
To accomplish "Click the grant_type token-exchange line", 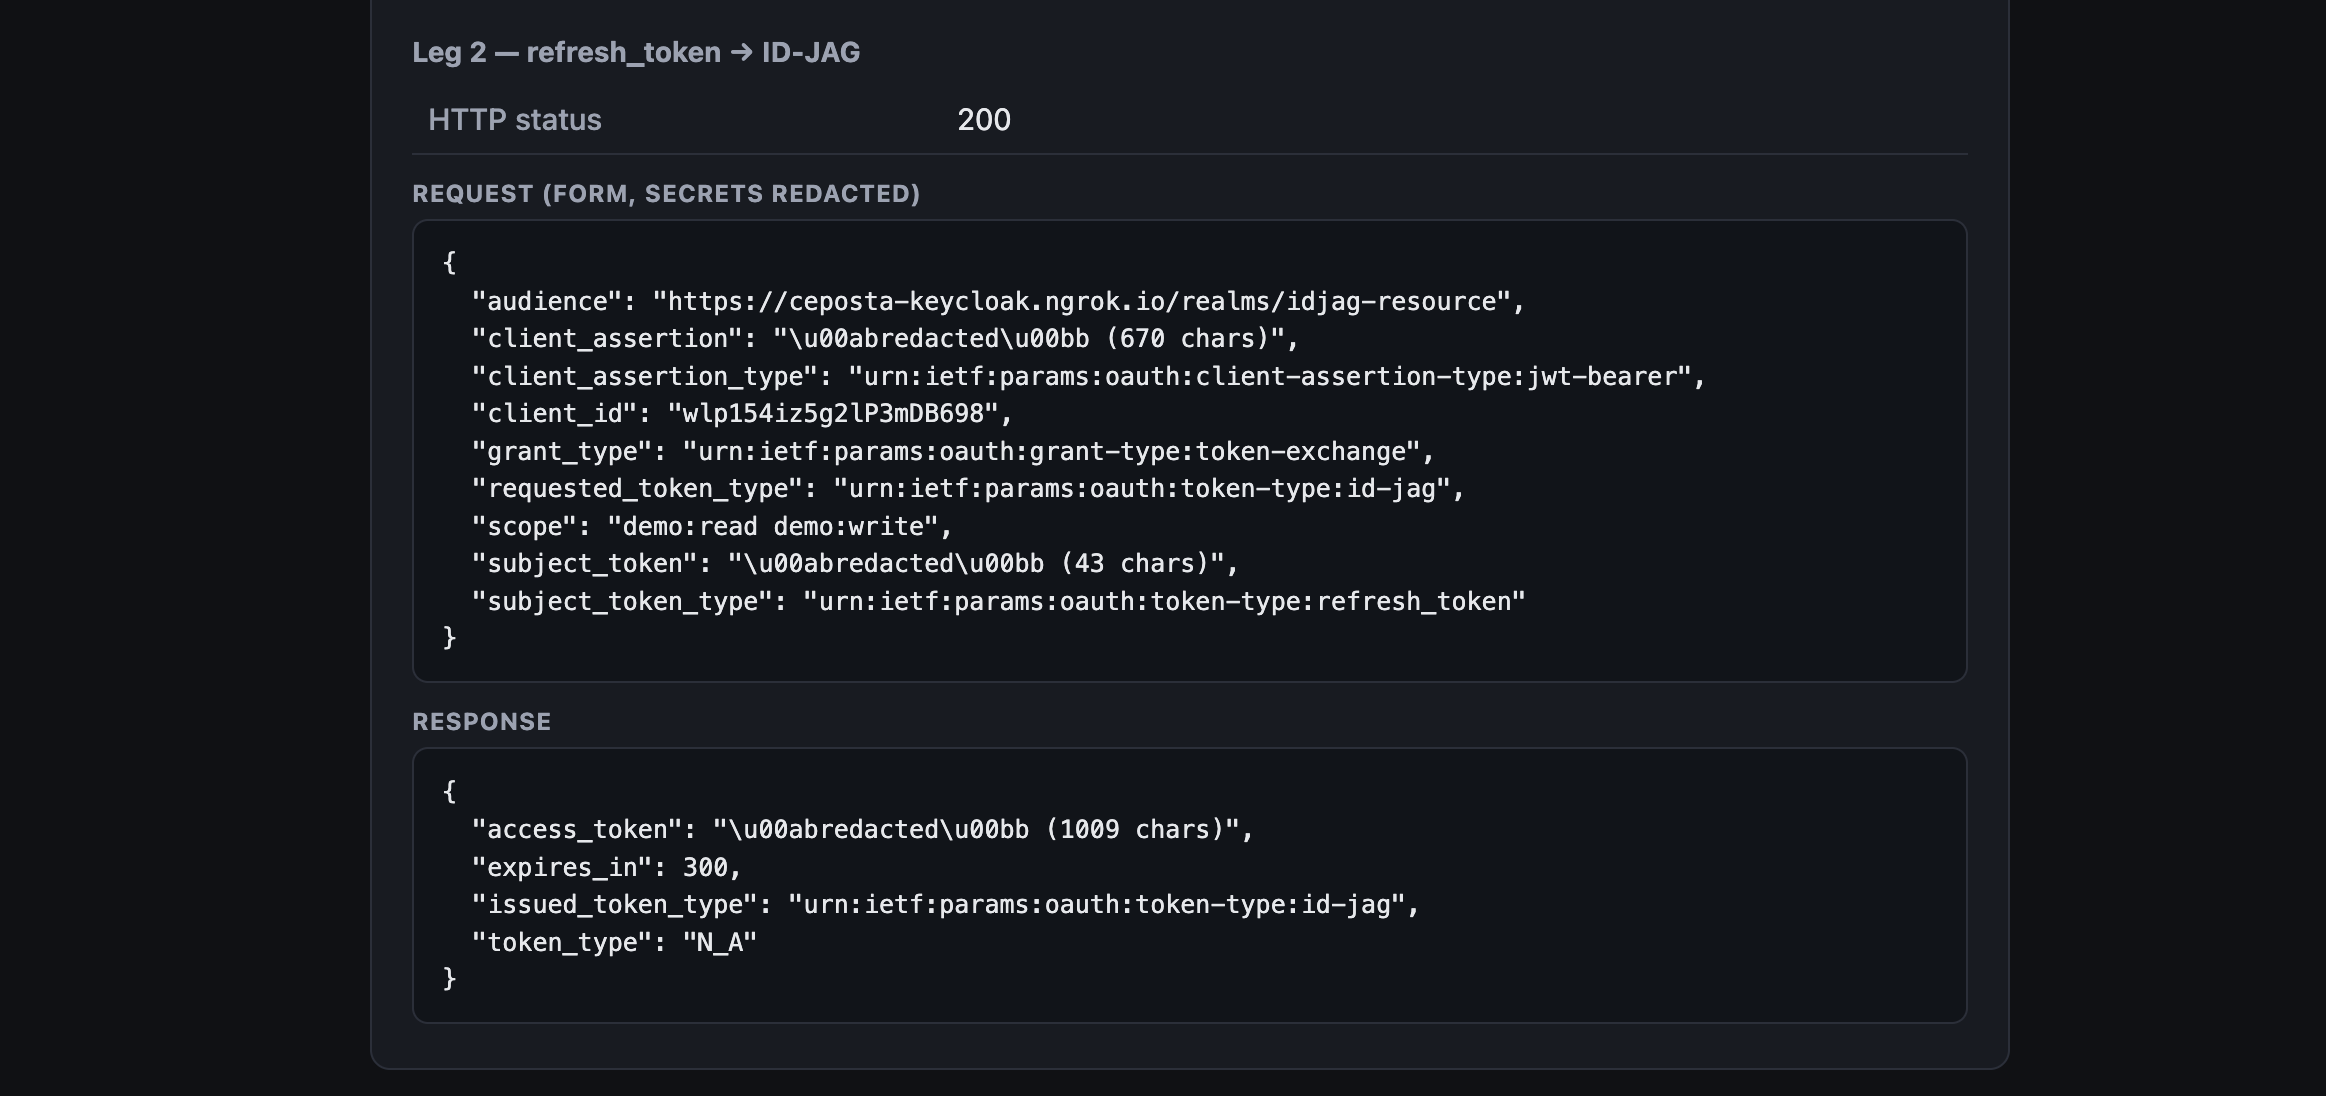I will point(953,451).
